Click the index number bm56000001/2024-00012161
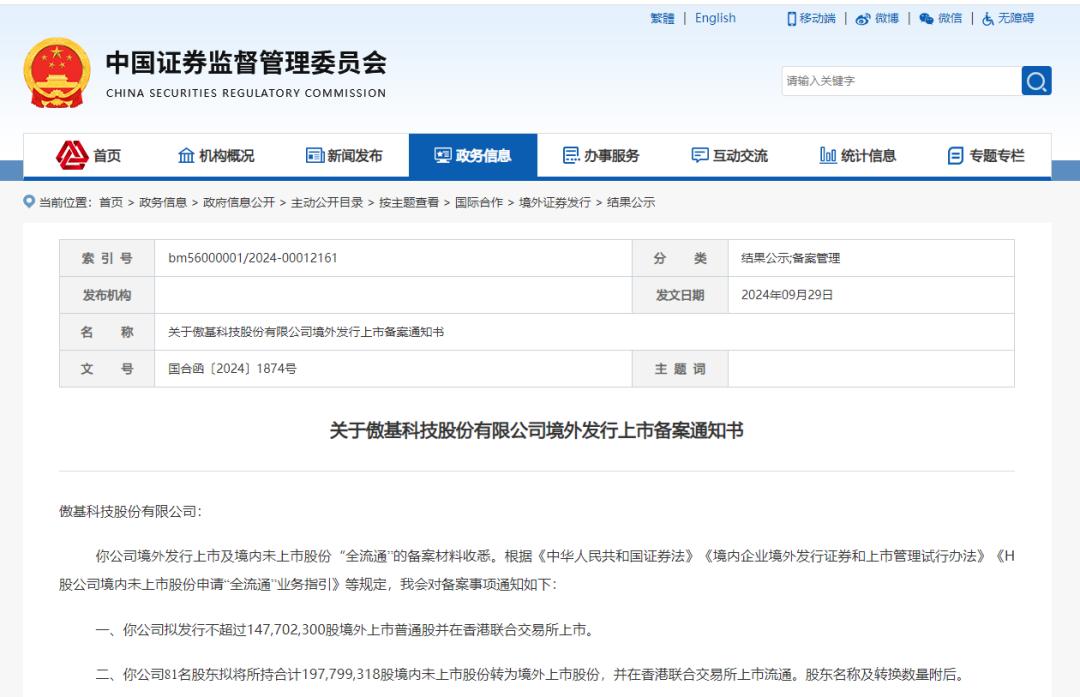 coord(253,258)
